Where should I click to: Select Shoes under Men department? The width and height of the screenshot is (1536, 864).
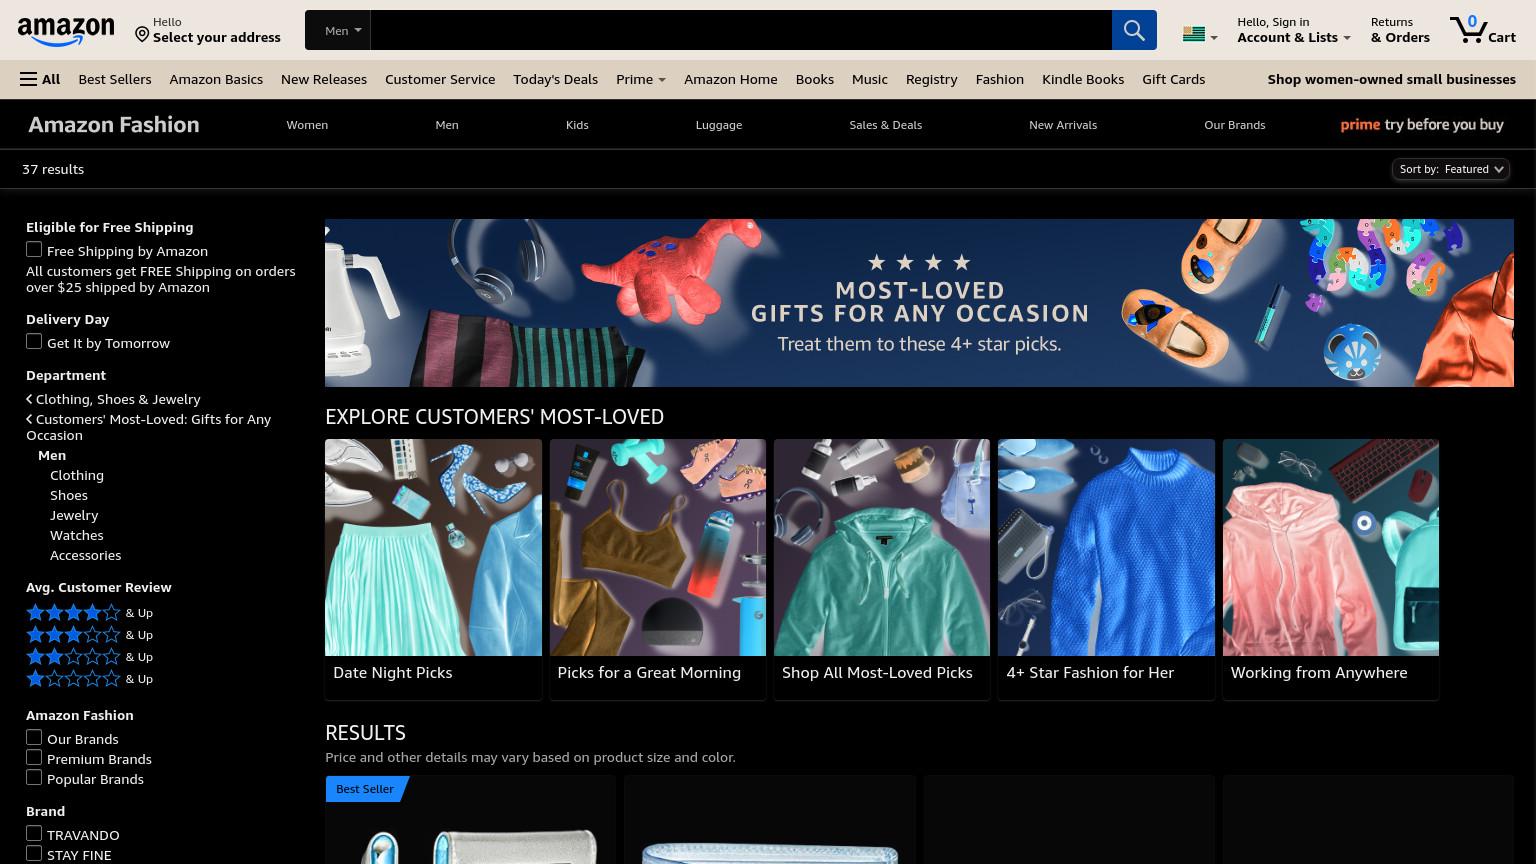pos(69,495)
